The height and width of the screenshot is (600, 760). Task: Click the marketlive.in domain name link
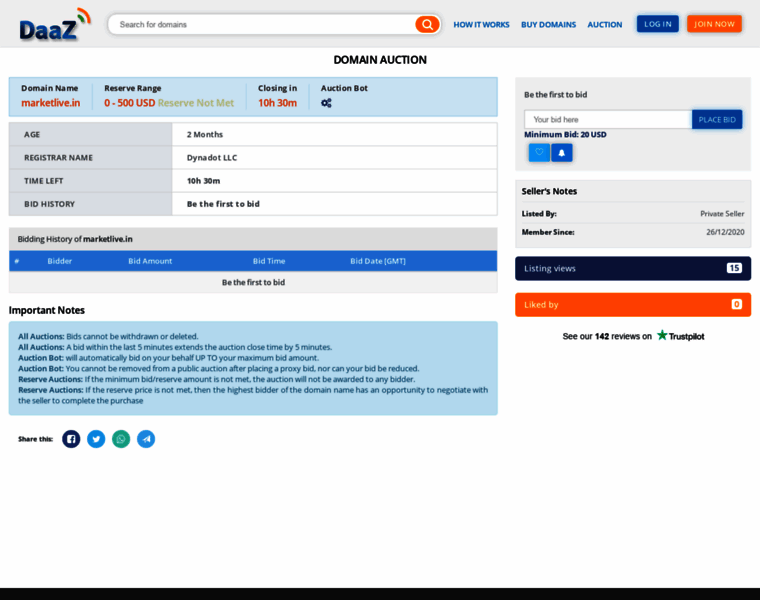50,103
